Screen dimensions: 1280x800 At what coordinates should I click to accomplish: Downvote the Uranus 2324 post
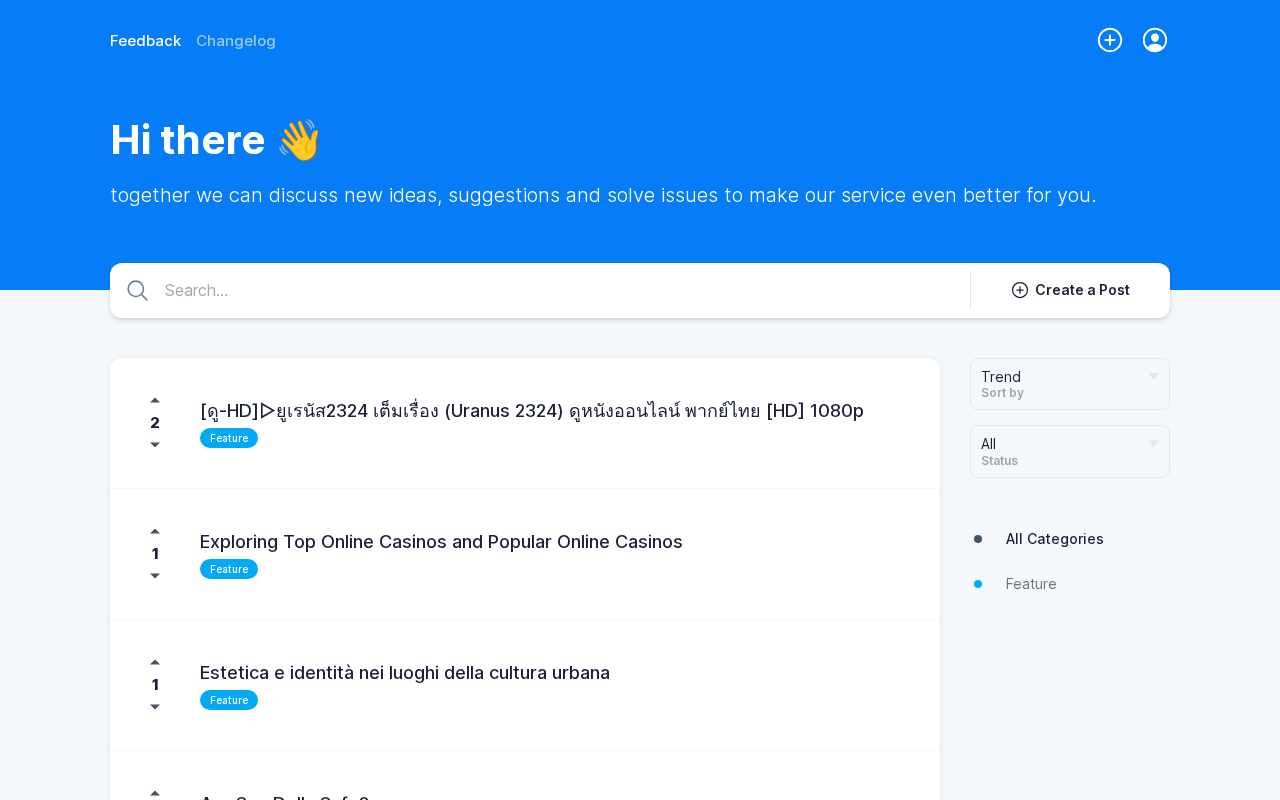(155, 445)
